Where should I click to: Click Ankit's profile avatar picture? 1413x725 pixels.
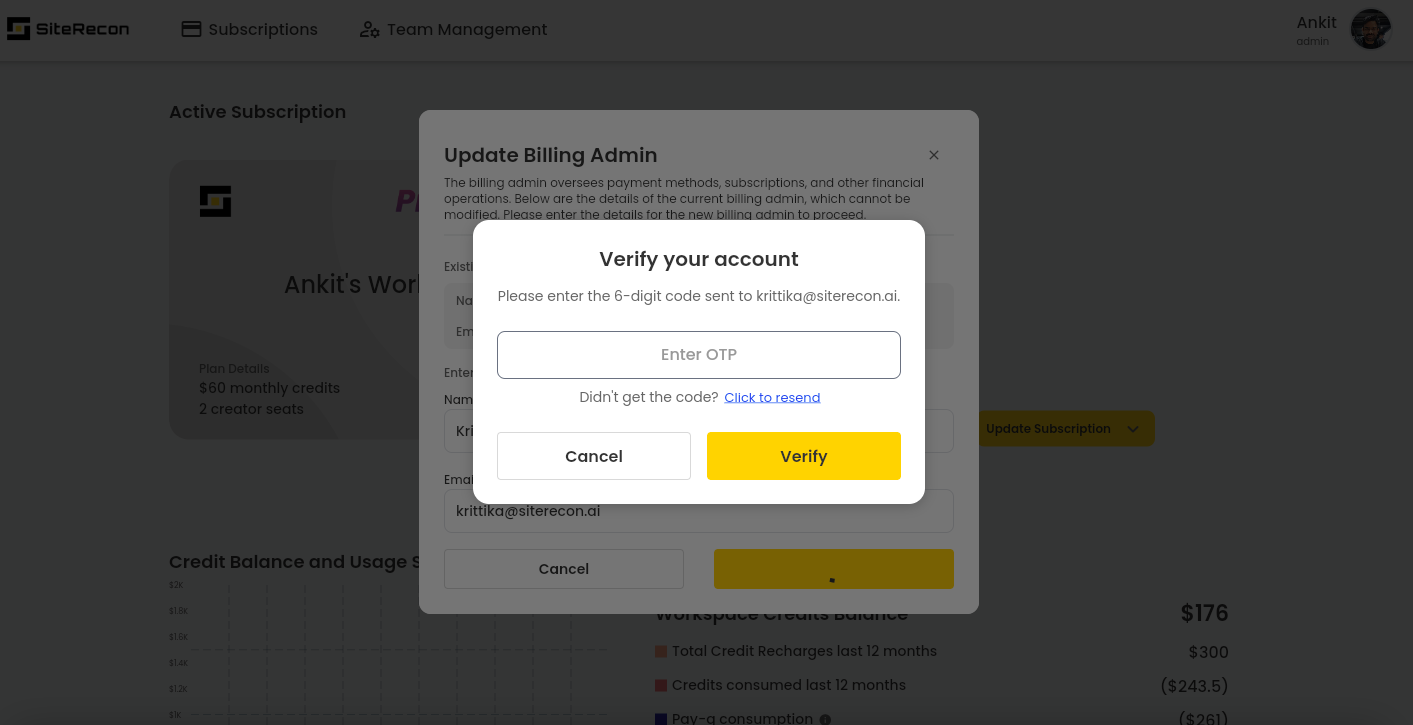pos(1370,29)
